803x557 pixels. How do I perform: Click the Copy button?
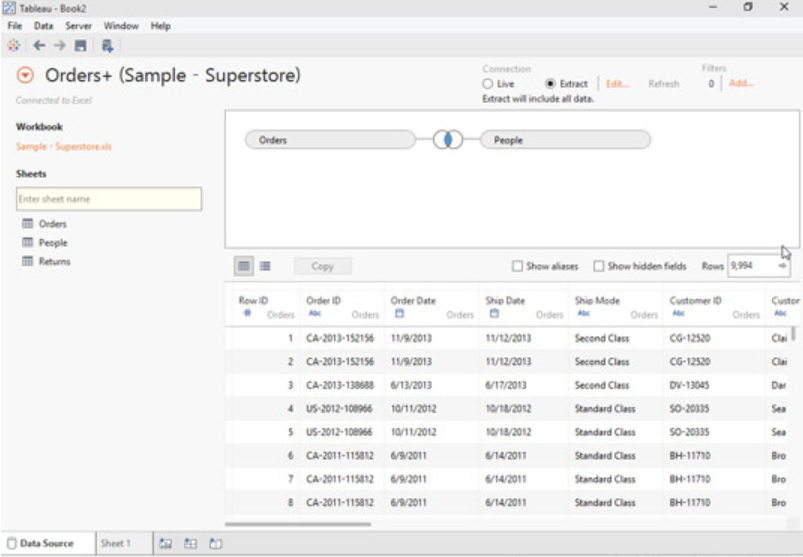pyautogui.click(x=323, y=266)
